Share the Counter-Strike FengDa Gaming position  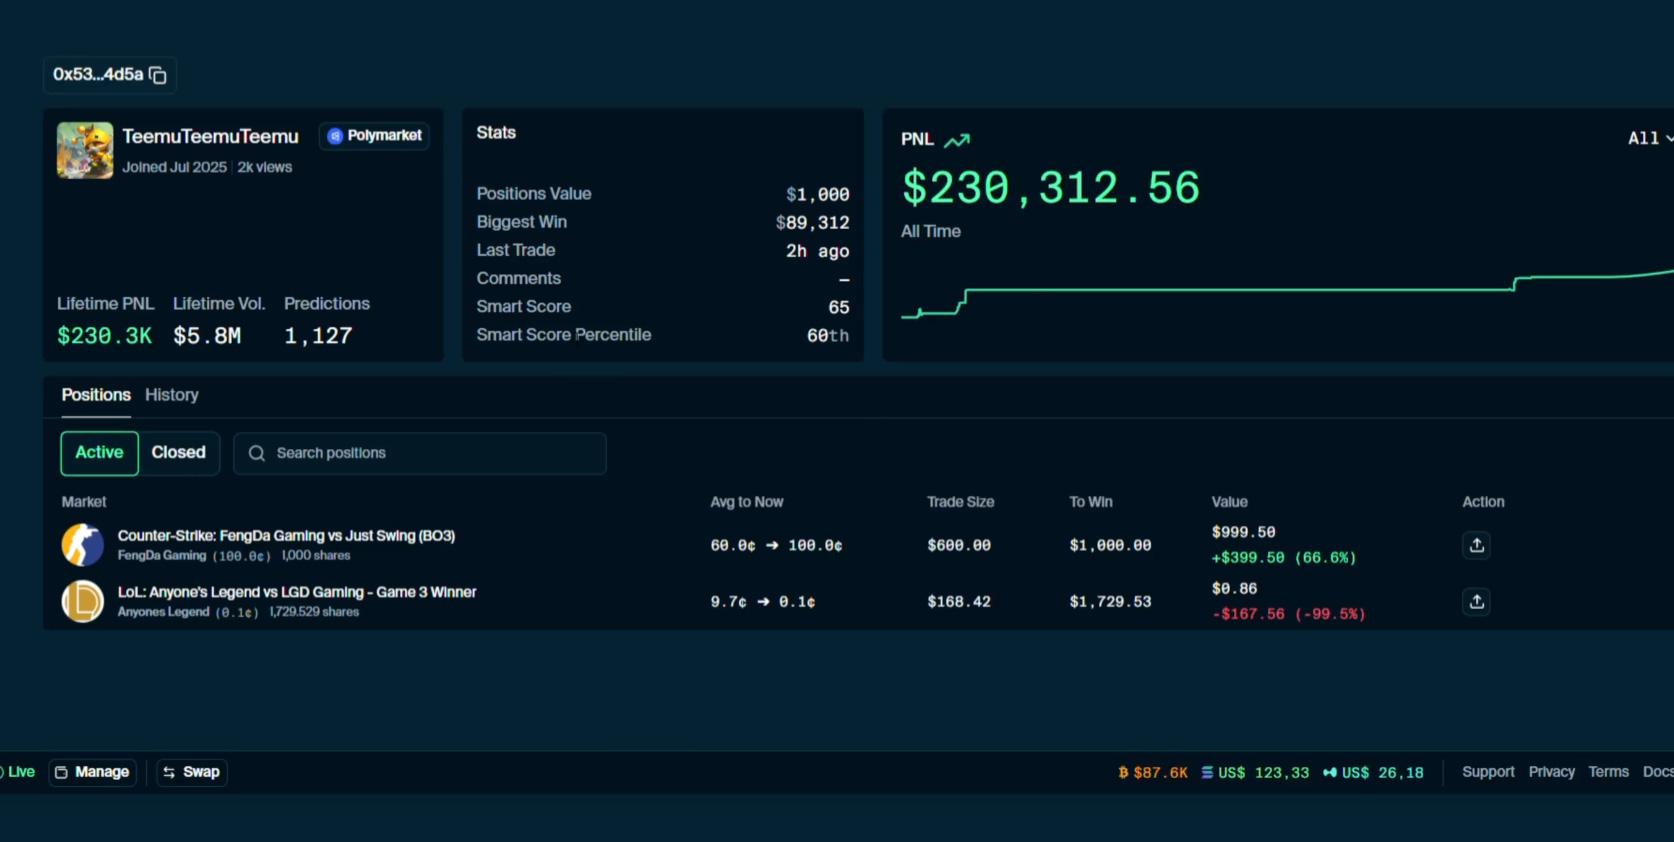pyautogui.click(x=1476, y=545)
